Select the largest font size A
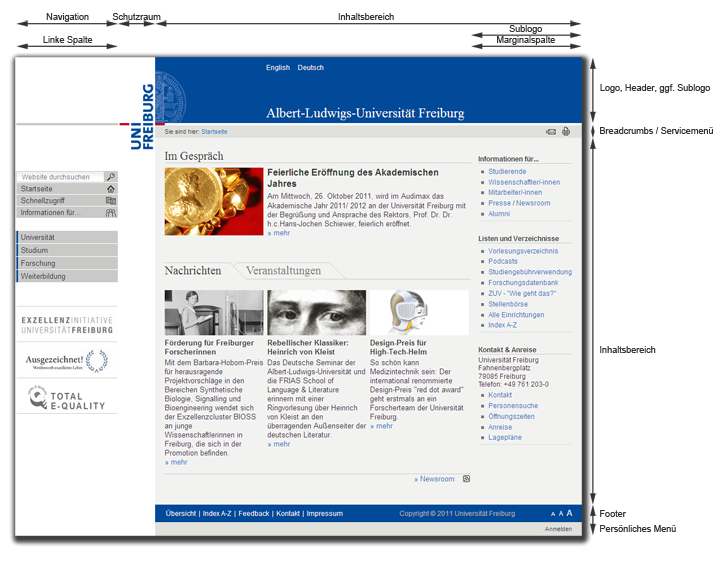722x578 pixels. pyautogui.click(x=570, y=513)
